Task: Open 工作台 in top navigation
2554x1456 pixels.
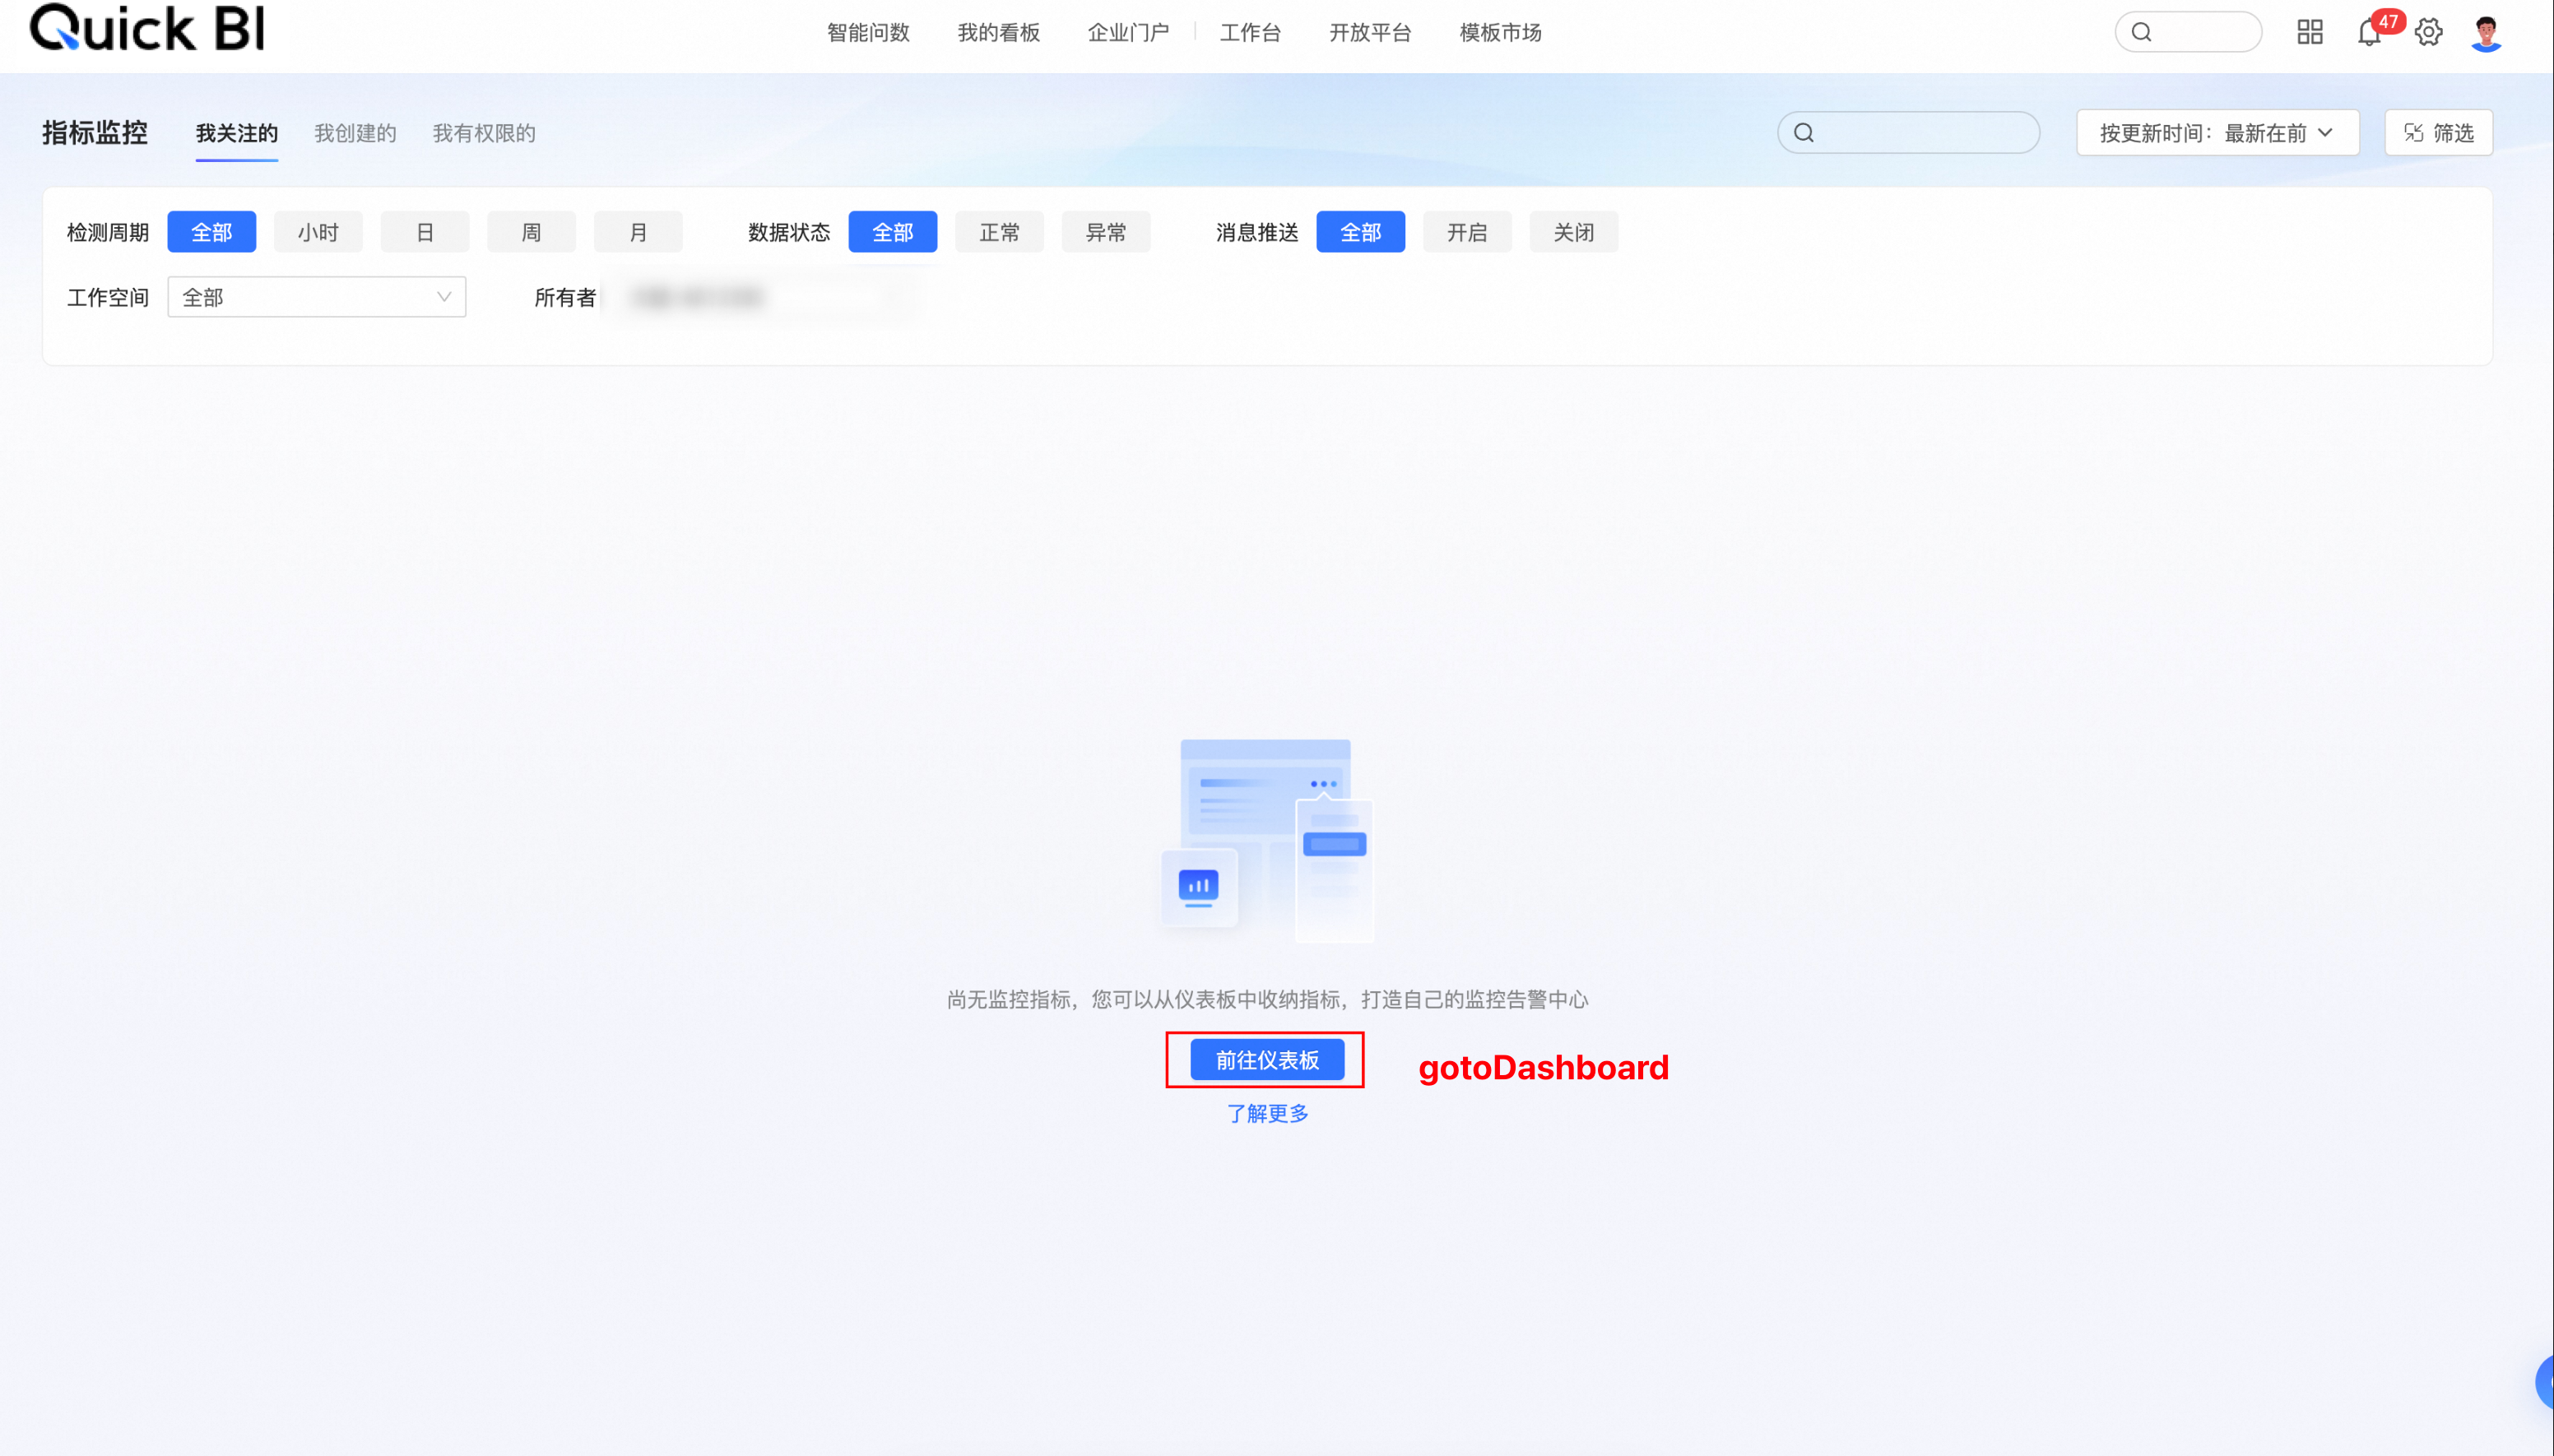Action: click(x=1250, y=32)
